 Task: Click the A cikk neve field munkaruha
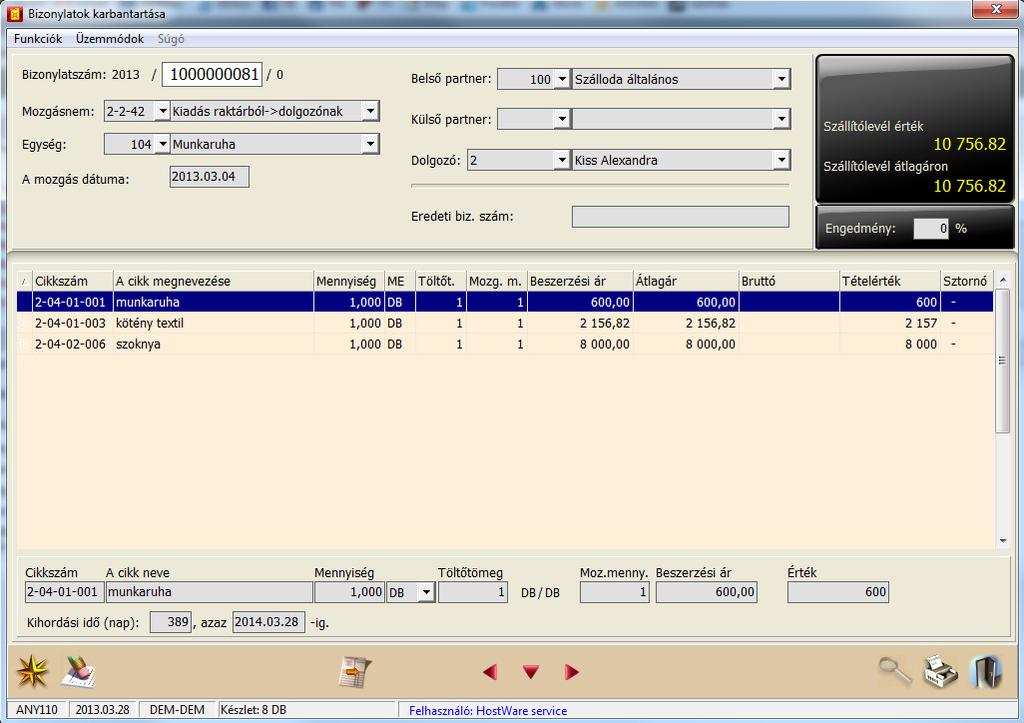[209, 592]
